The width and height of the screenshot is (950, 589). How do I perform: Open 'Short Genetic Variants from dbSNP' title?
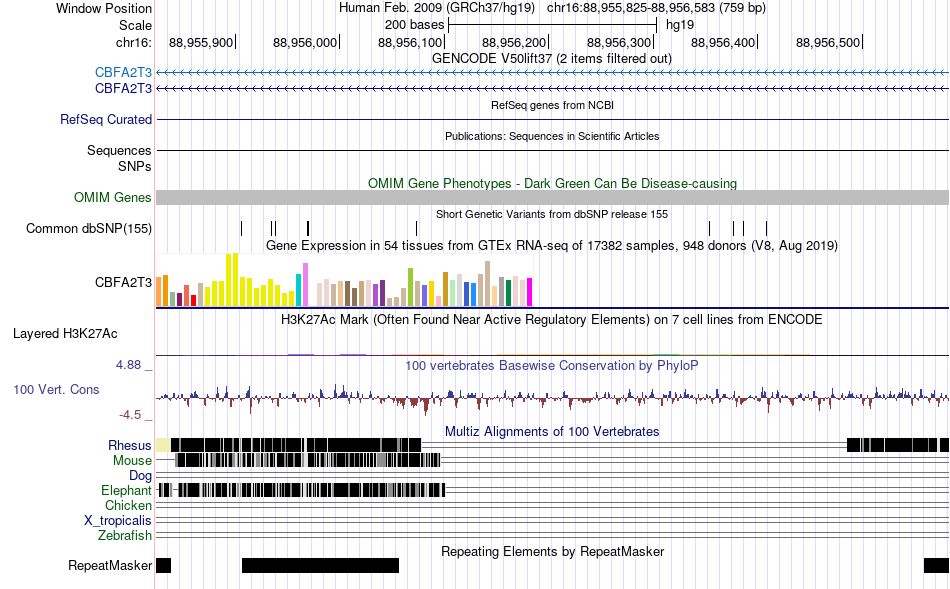552,214
